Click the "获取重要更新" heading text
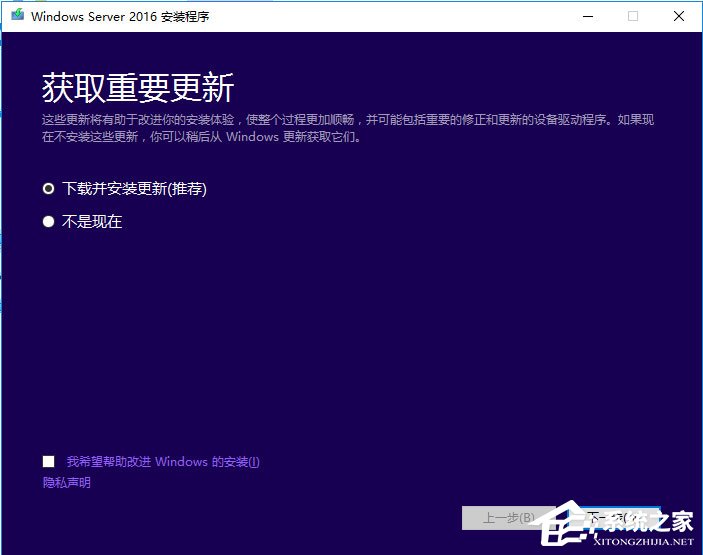 pos(138,87)
